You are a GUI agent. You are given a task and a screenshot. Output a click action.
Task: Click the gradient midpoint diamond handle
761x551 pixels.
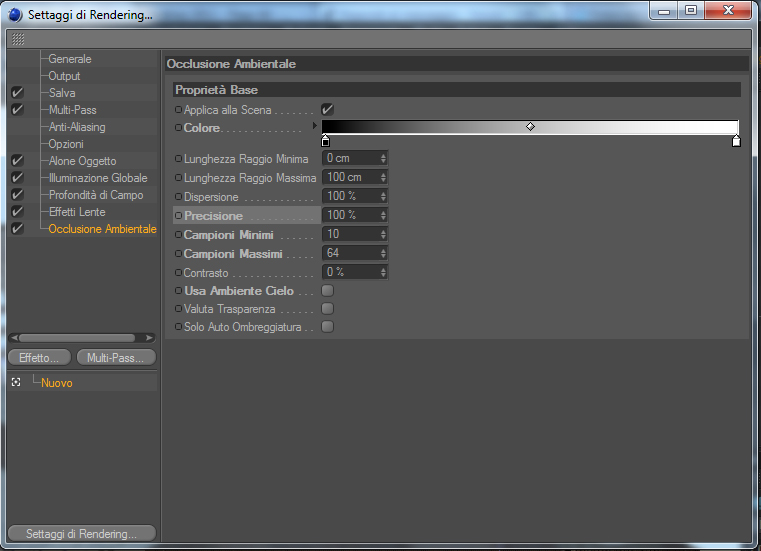point(530,126)
